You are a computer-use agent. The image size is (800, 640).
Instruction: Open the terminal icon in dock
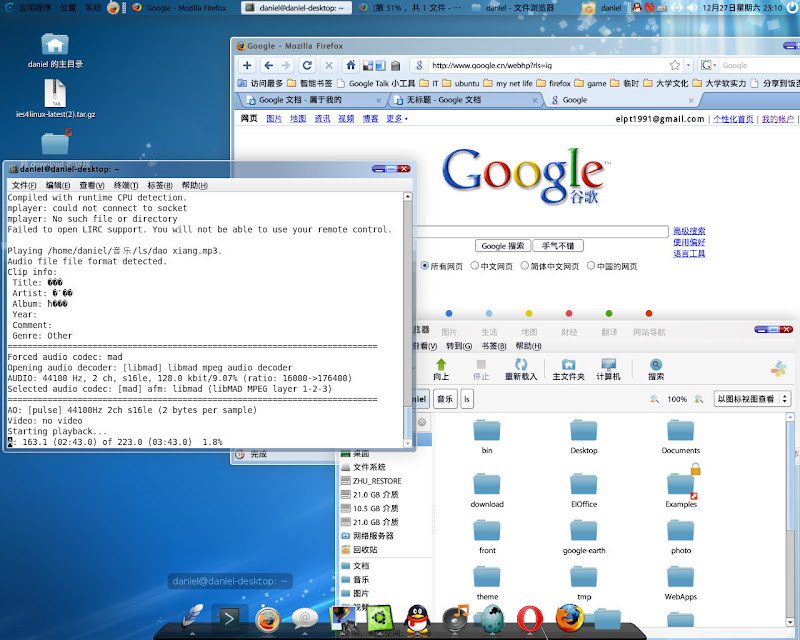[229, 619]
